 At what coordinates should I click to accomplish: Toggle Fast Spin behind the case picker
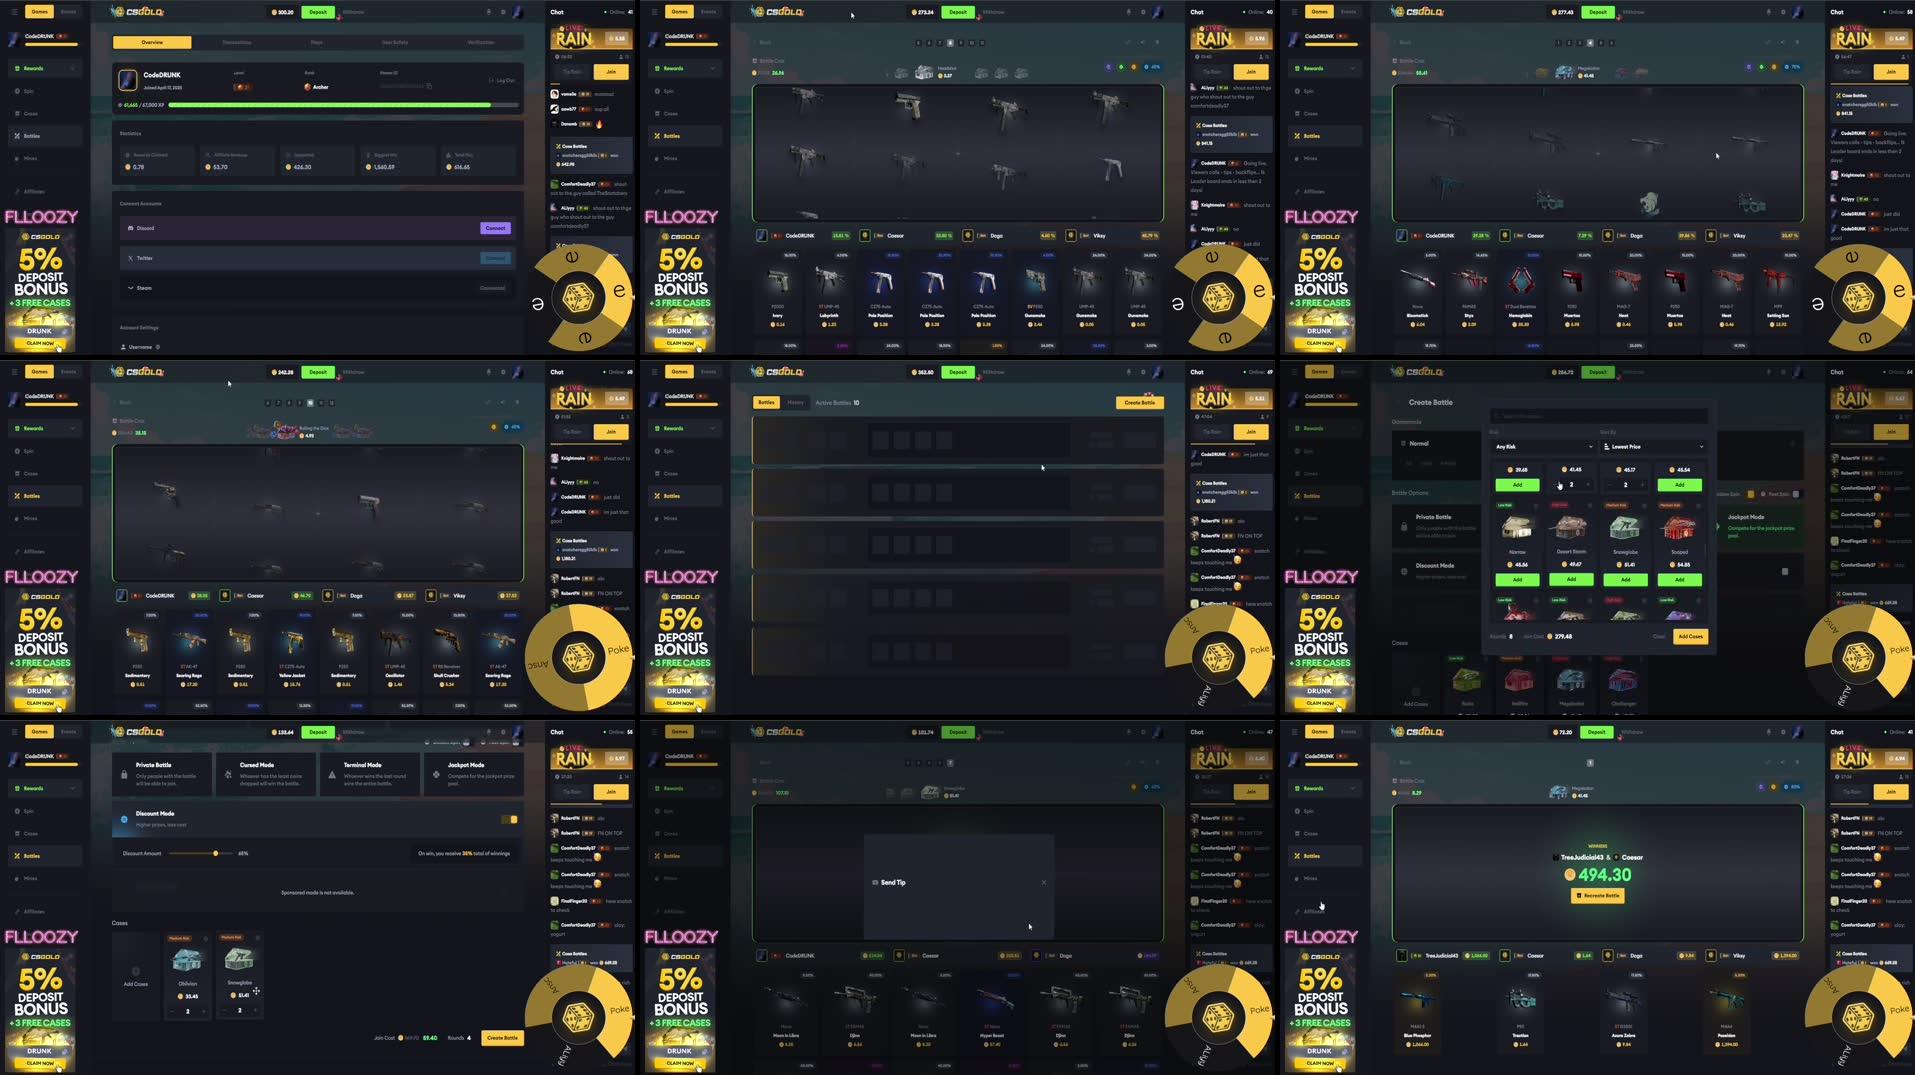point(1796,494)
